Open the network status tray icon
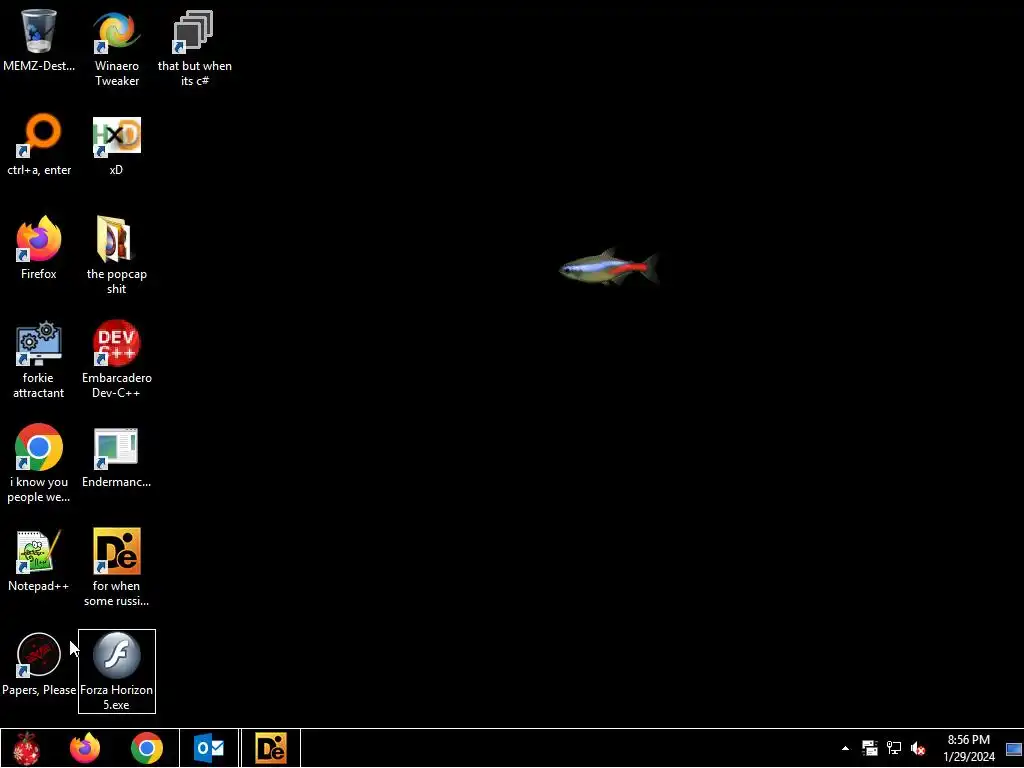 click(893, 748)
